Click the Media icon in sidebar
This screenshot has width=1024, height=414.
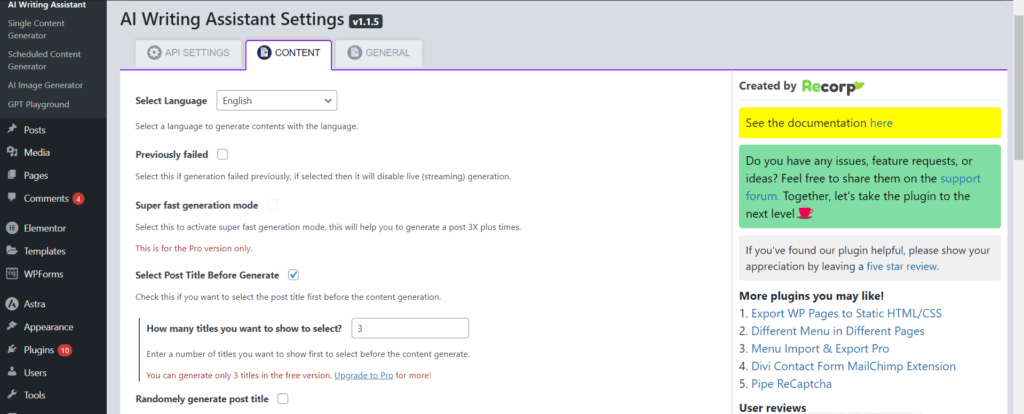click(x=12, y=152)
